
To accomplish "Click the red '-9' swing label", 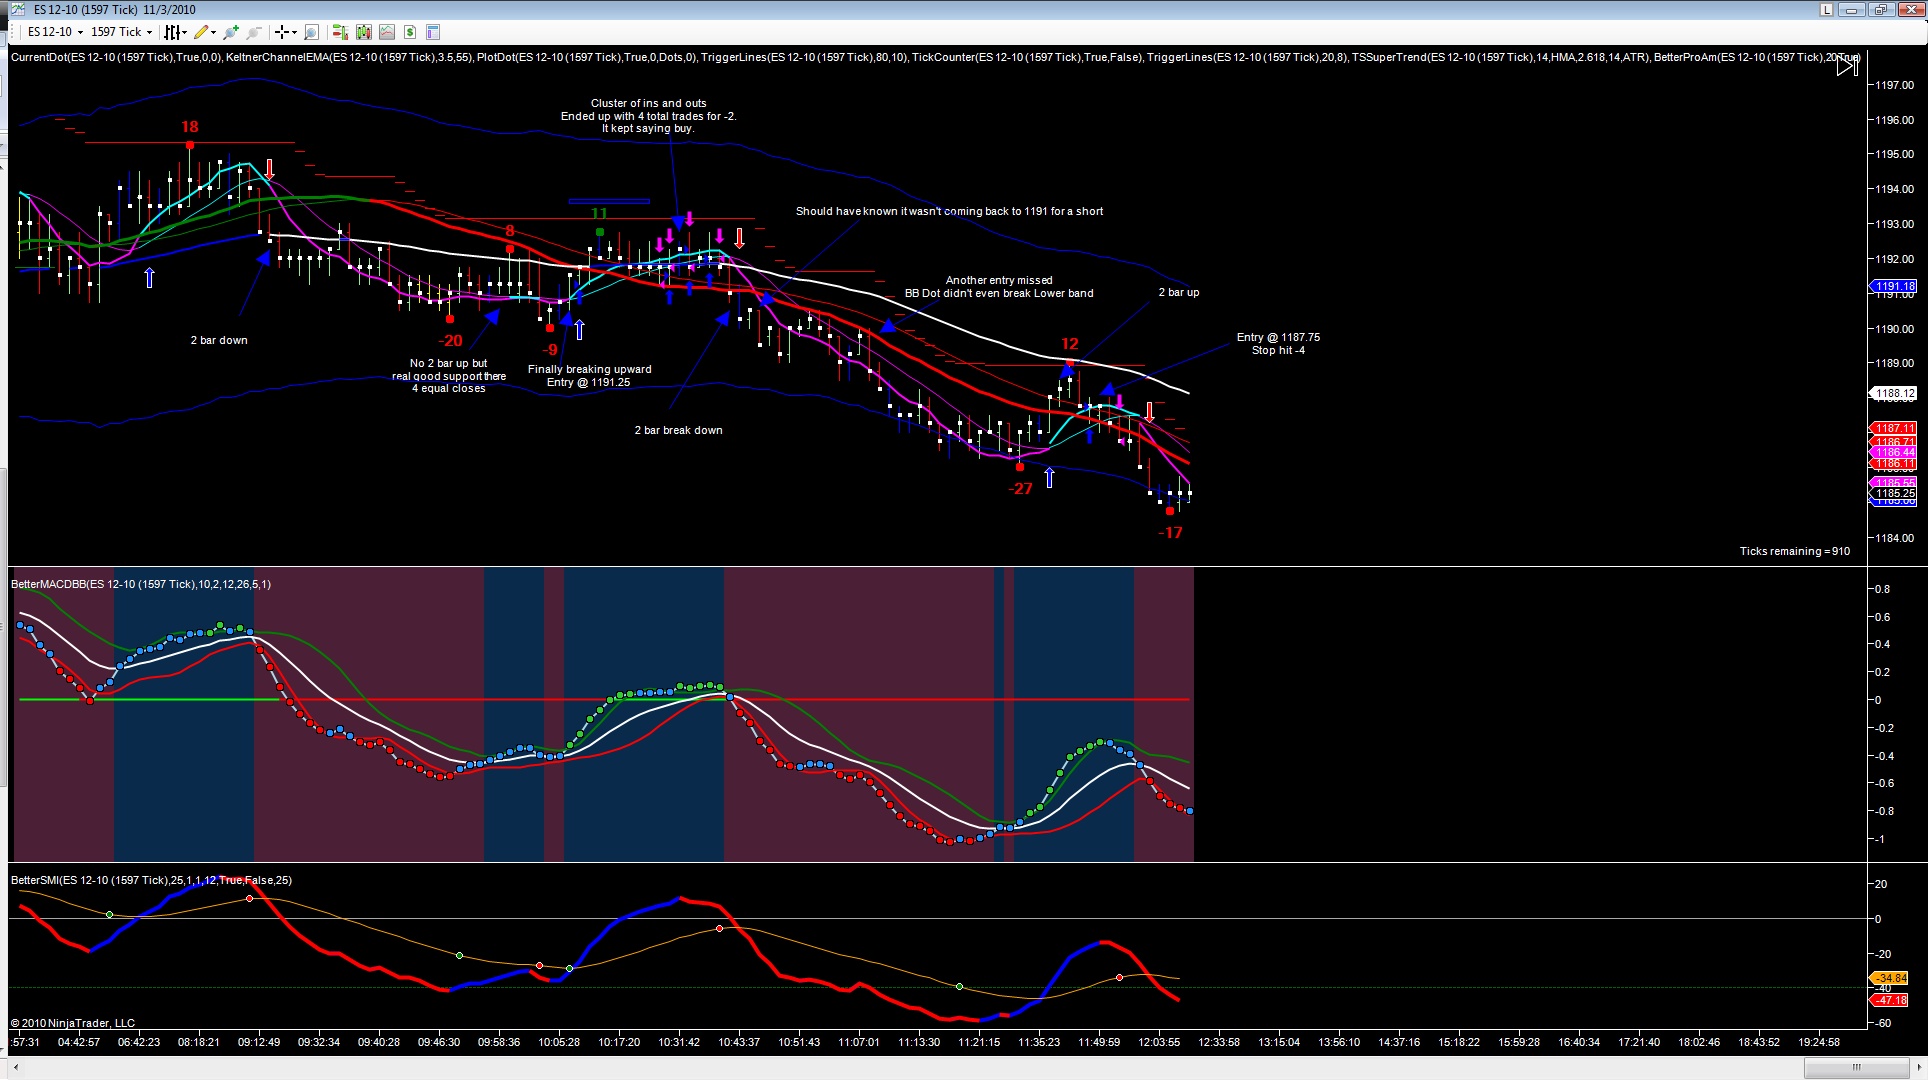I will [550, 350].
